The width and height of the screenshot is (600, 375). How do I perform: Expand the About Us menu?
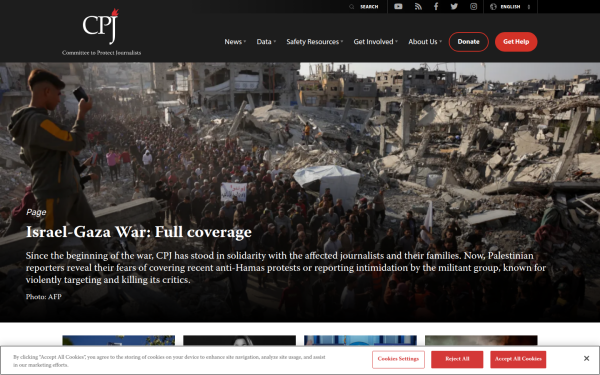point(425,42)
